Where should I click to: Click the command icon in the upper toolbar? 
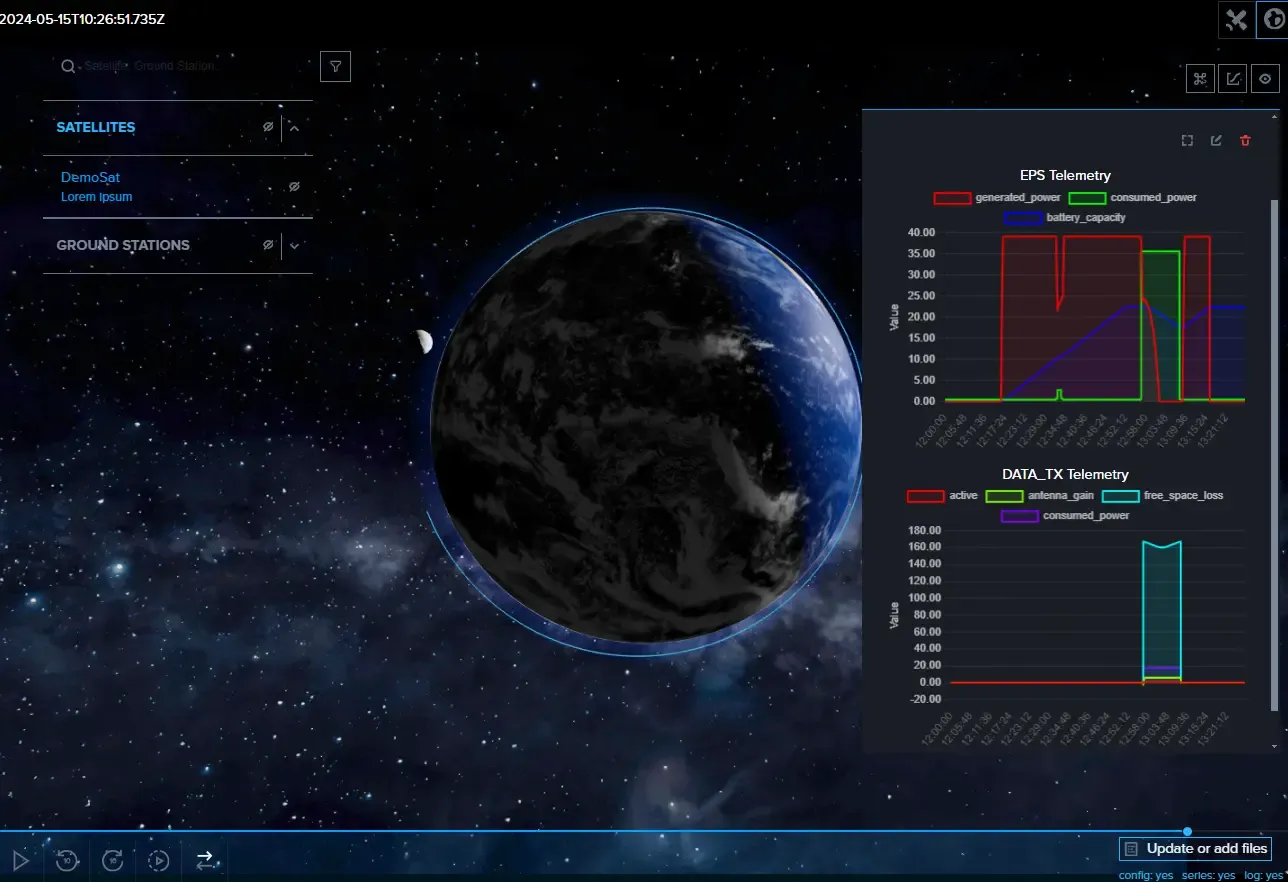tap(1200, 78)
